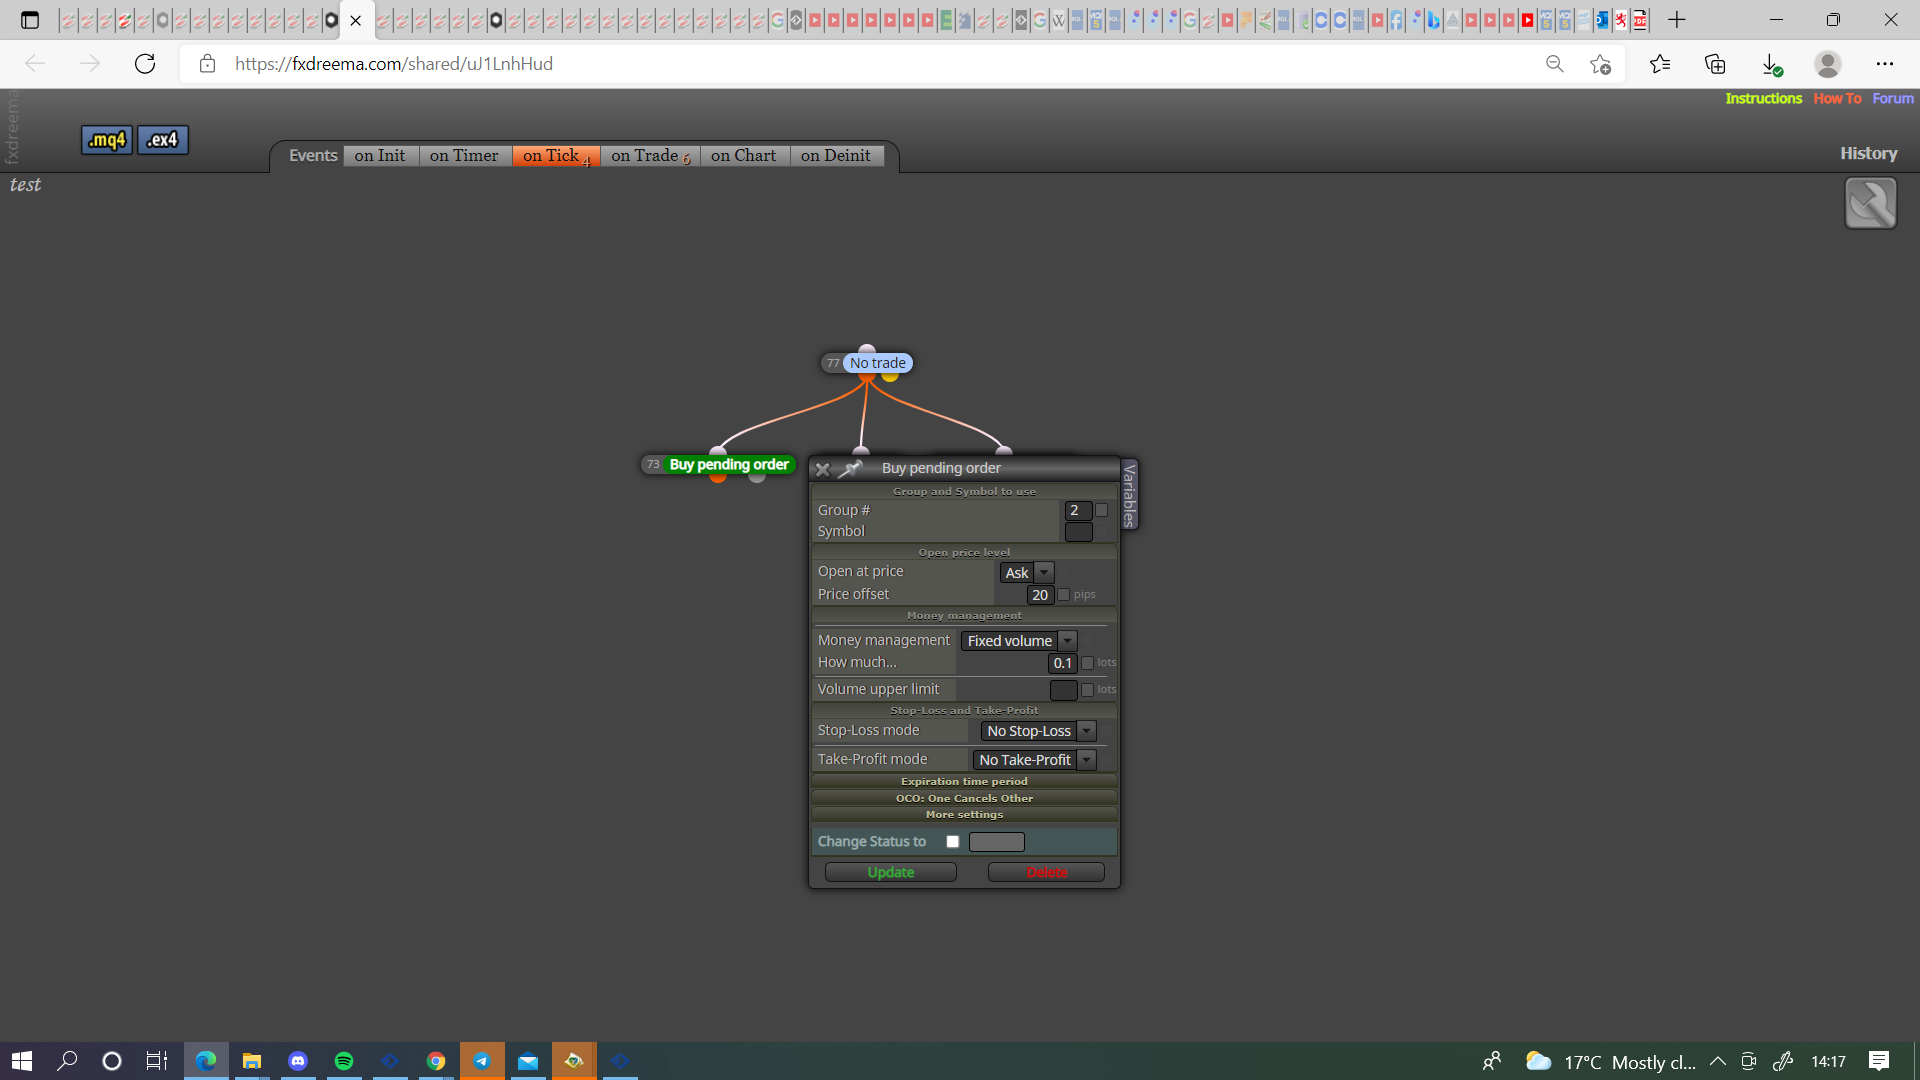Viewport: 1920px width, 1080px height.
Task: Open Spotify from the taskbar
Action: point(344,1061)
